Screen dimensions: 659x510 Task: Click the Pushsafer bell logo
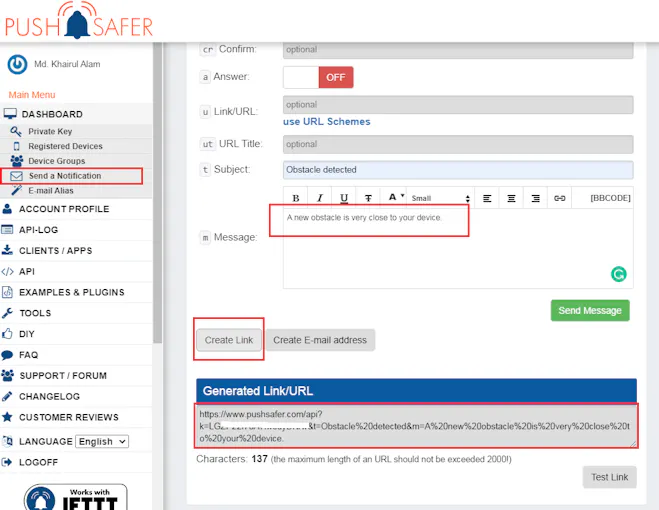(x=79, y=21)
